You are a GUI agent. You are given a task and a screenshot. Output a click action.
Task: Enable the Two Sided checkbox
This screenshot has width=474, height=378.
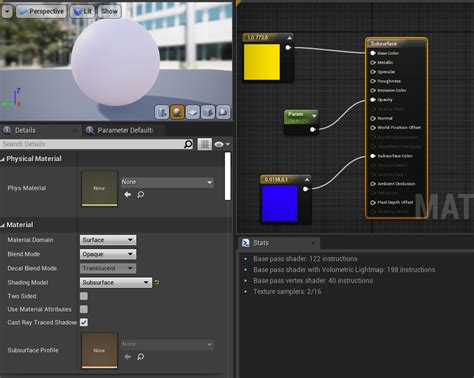tap(84, 296)
